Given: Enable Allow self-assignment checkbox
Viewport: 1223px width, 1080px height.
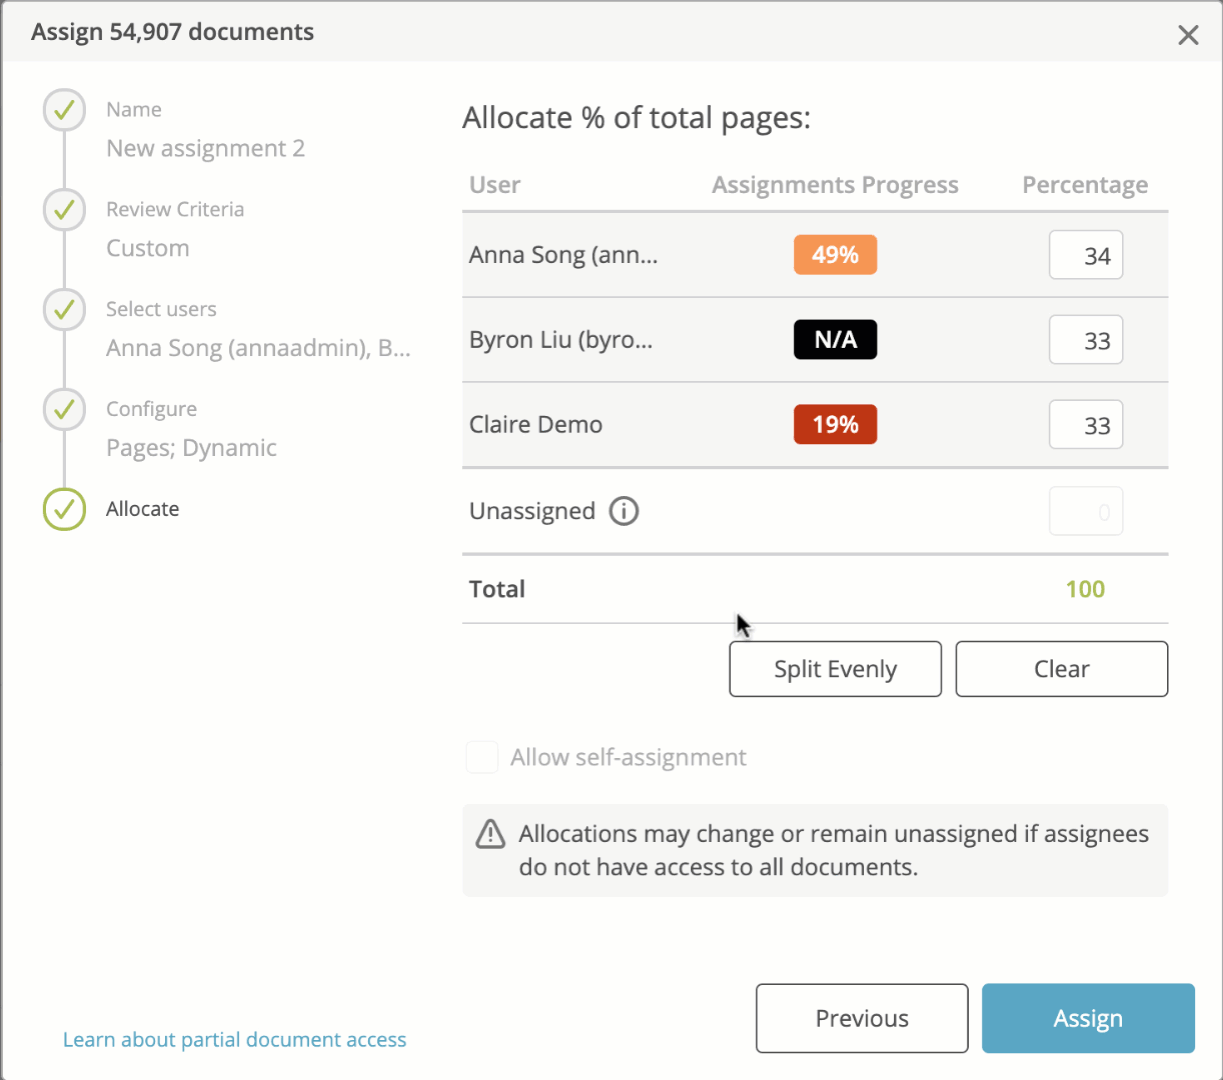Looking at the screenshot, I should pyautogui.click(x=482, y=757).
